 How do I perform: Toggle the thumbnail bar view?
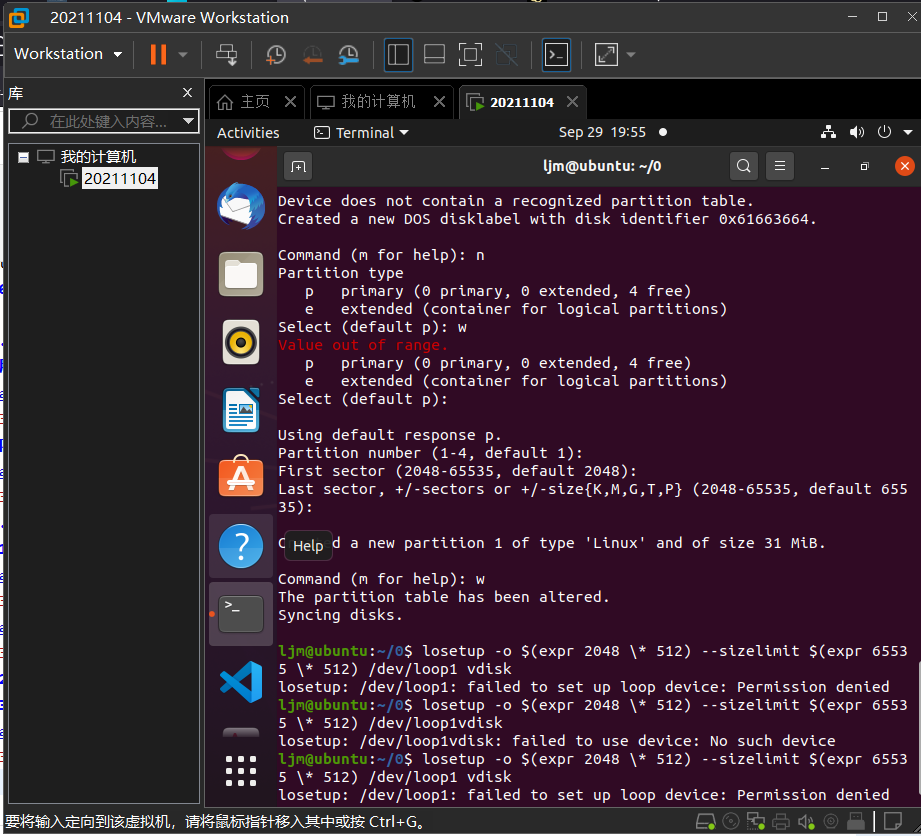[434, 55]
